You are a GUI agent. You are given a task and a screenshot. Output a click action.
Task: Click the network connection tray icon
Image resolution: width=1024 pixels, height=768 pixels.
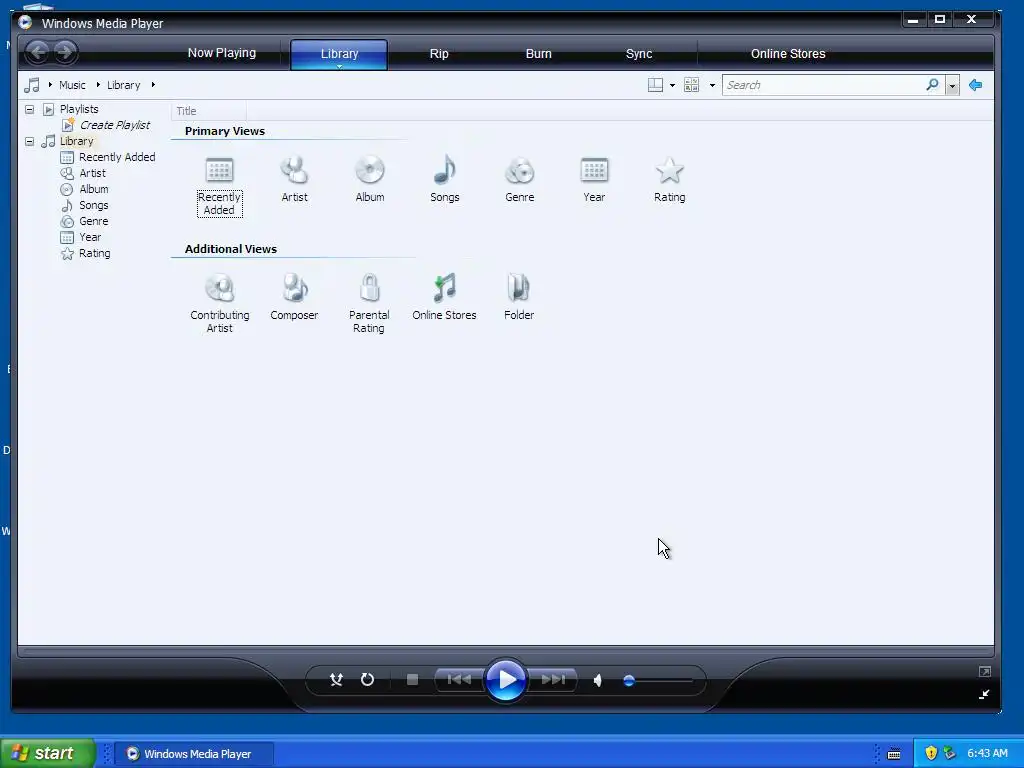coord(950,753)
